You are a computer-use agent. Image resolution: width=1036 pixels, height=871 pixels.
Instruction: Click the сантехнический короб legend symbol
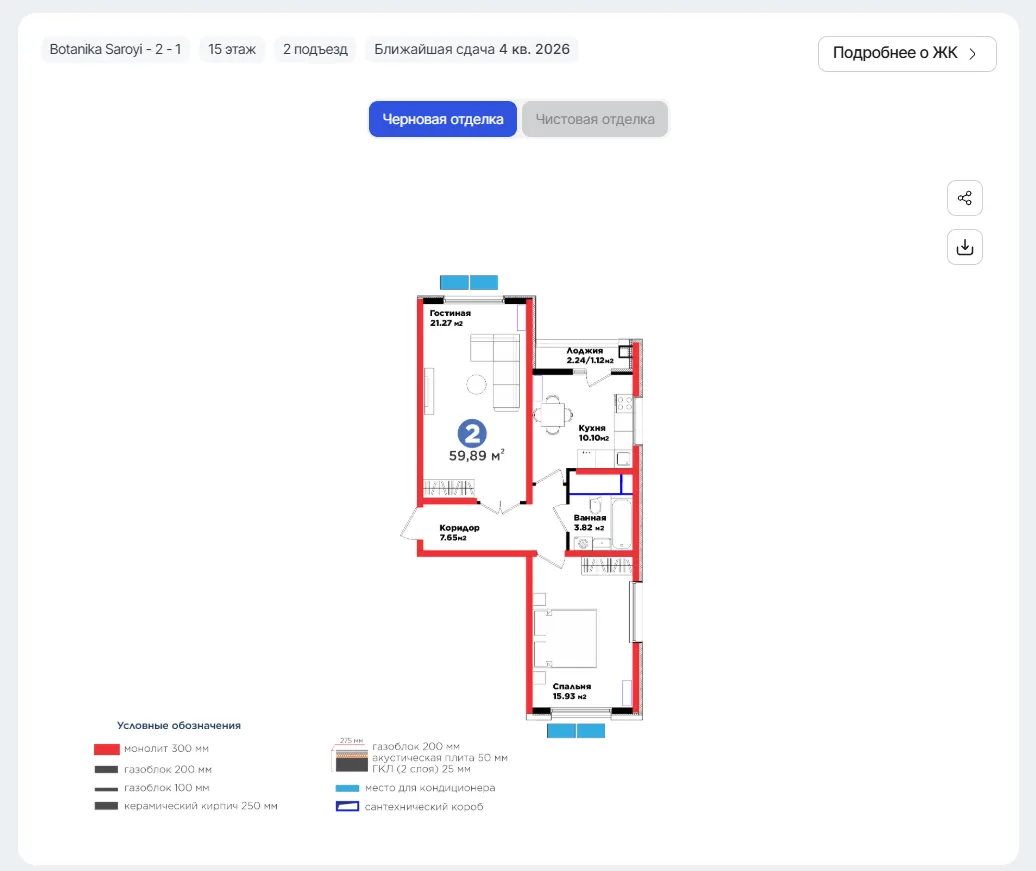tap(348, 807)
